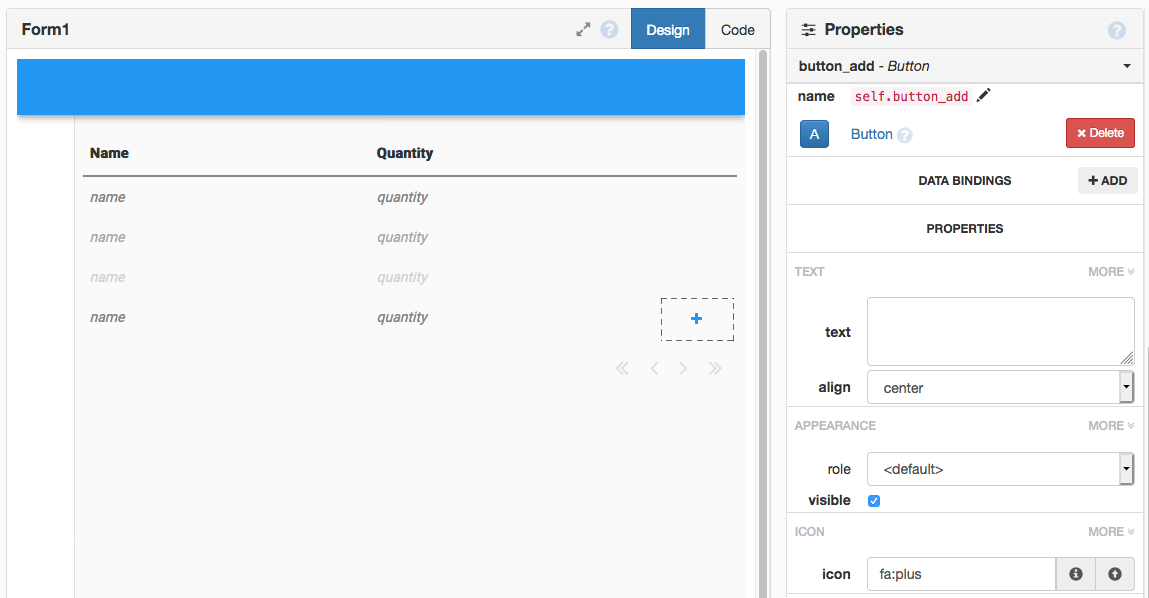Toggle the visible checkbox

coord(874,500)
